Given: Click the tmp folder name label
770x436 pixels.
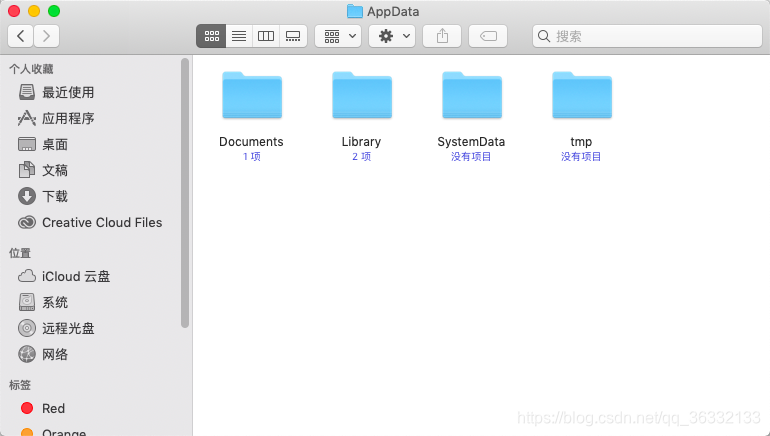Looking at the screenshot, I should 581,142.
